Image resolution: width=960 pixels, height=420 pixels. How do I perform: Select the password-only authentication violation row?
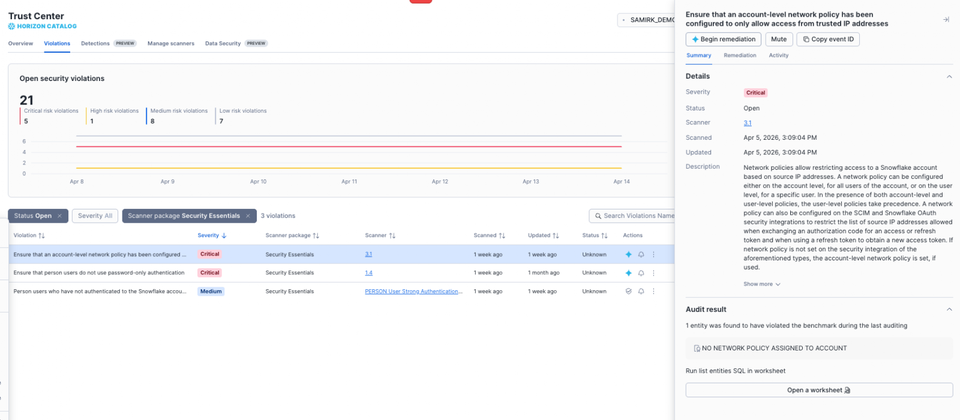coord(341,272)
